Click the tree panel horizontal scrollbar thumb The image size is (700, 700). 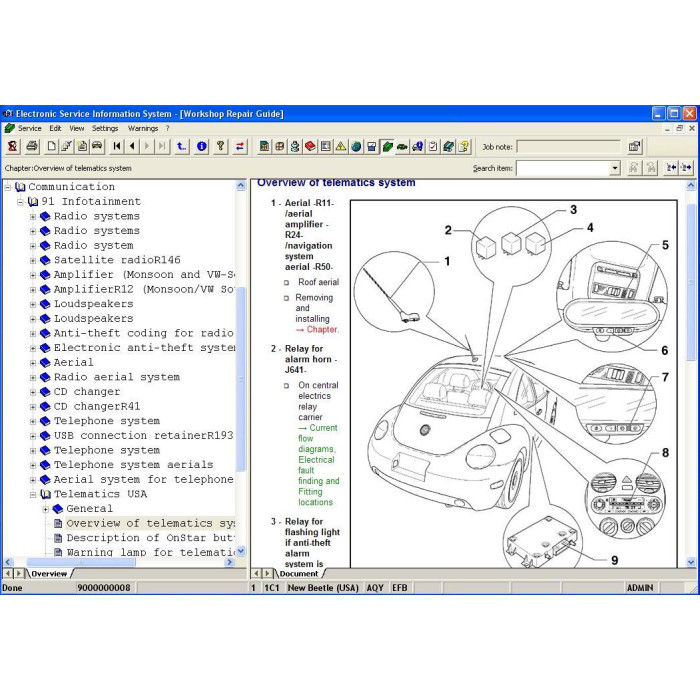click(x=80, y=562)
